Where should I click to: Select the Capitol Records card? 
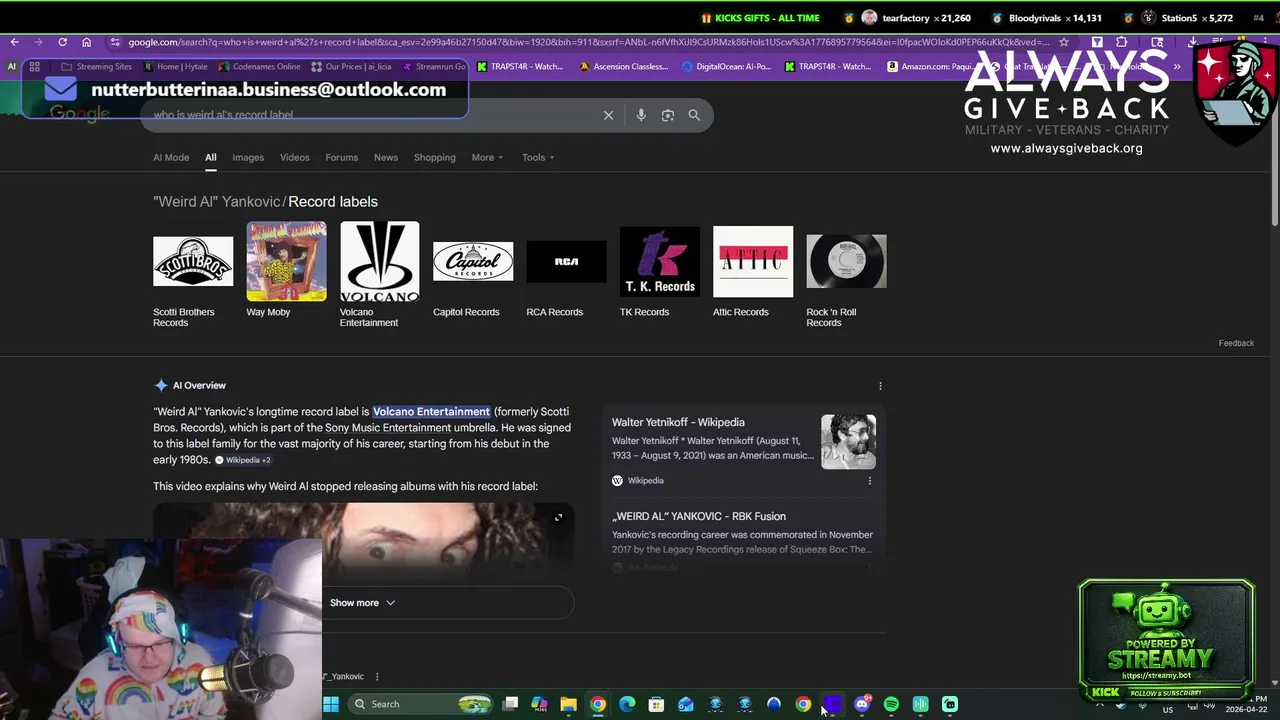(472, 270)
